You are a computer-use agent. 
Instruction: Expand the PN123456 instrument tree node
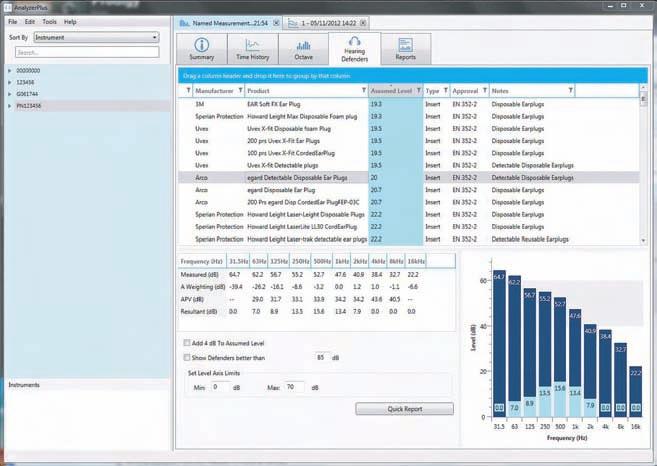click(10, 106)
